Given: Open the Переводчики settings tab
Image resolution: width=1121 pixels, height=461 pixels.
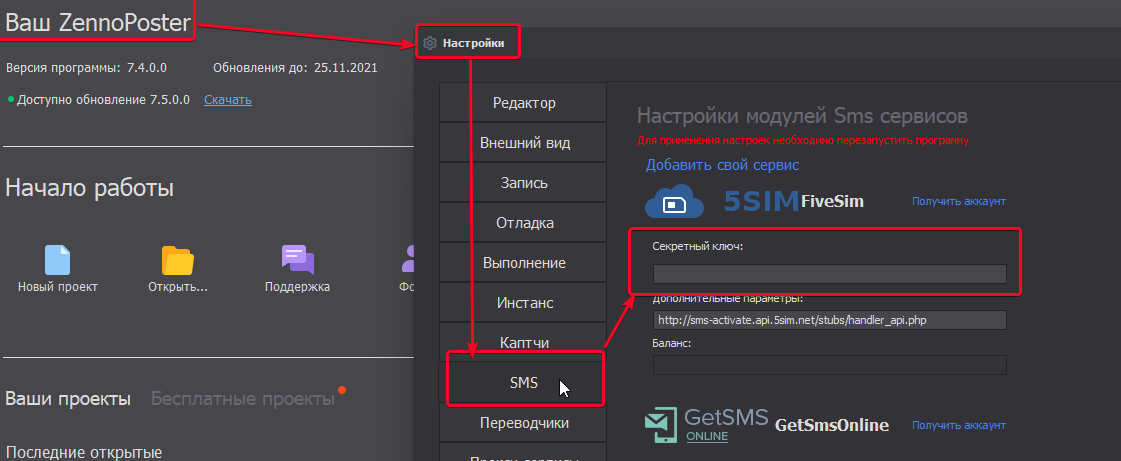Looking at the screenshot, I should (523, 423).
